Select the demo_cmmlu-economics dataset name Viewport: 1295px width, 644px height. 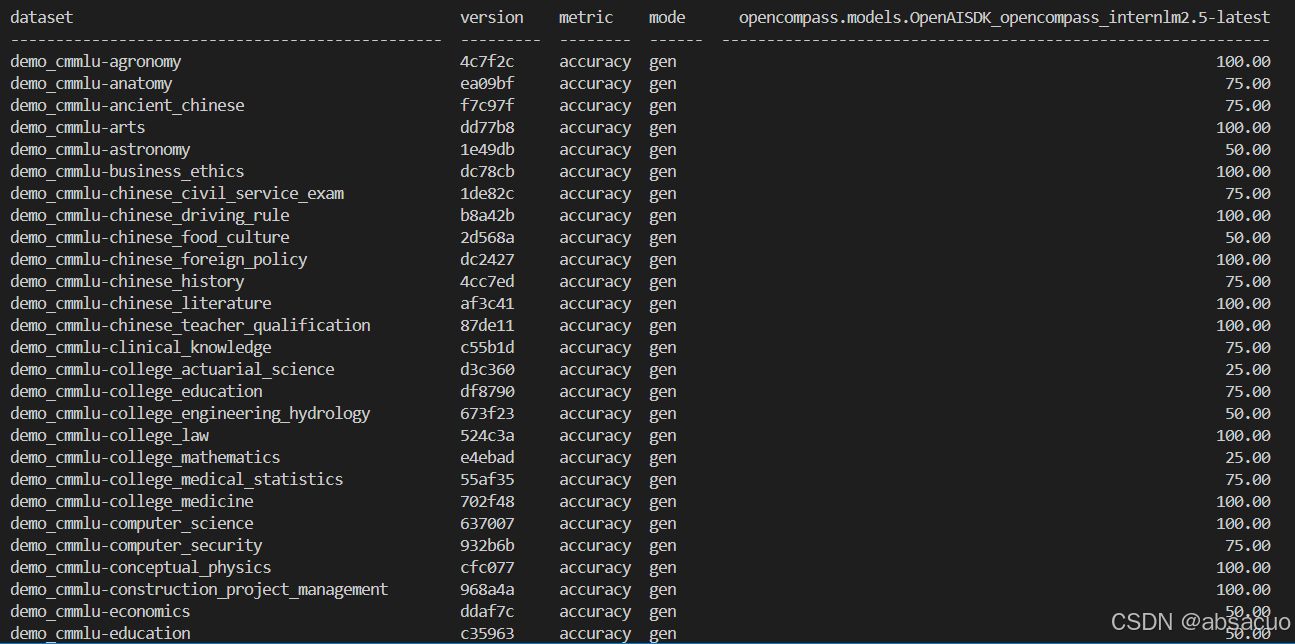tap(100, 611)
